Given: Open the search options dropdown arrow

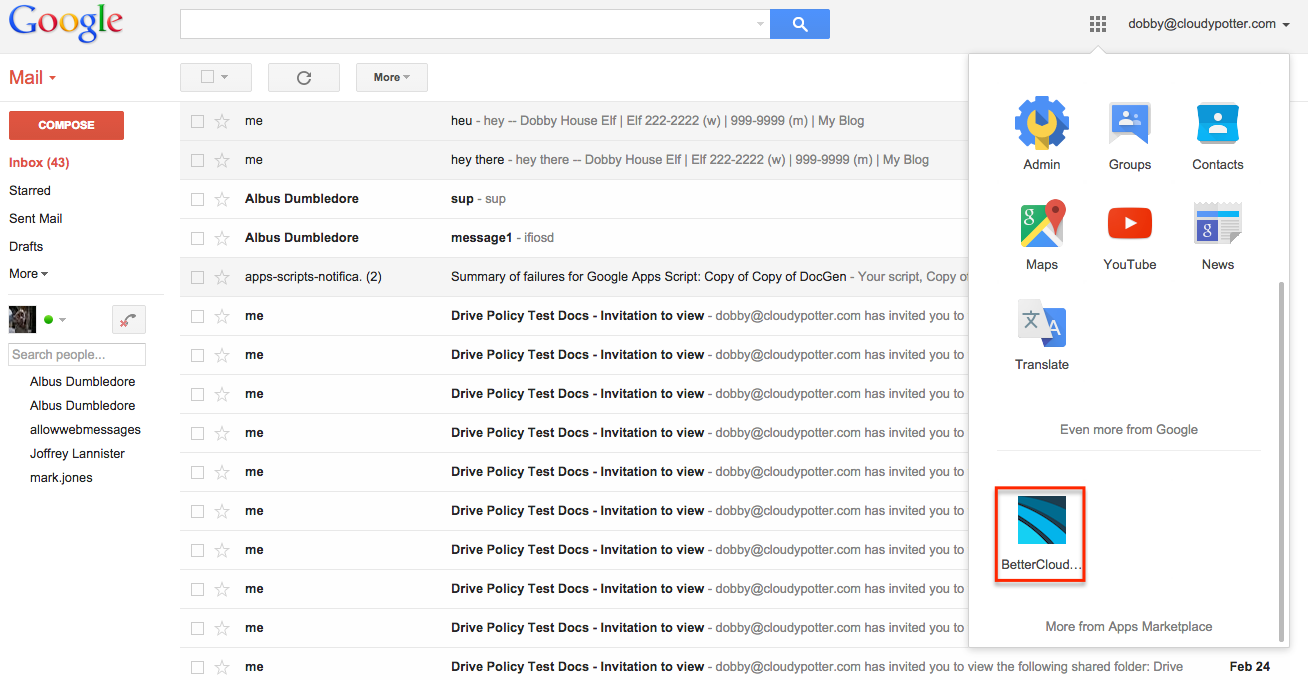Looking at the screenshot, I should coord(759,24).
